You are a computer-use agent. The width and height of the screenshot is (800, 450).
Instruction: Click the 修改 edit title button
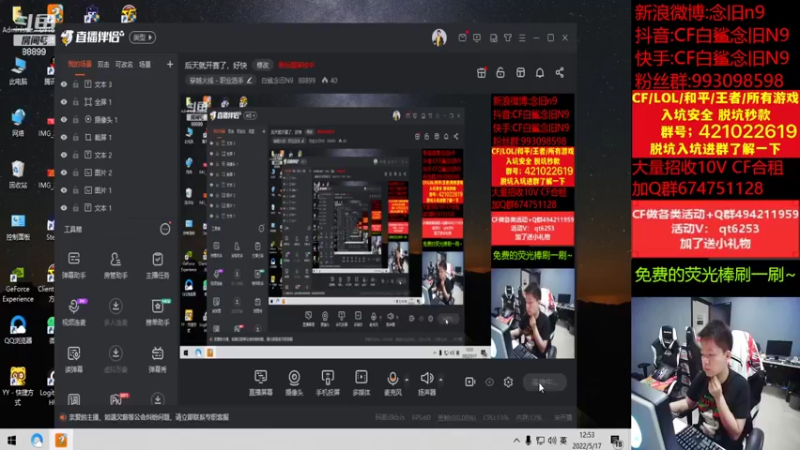[x=263, y=65]
